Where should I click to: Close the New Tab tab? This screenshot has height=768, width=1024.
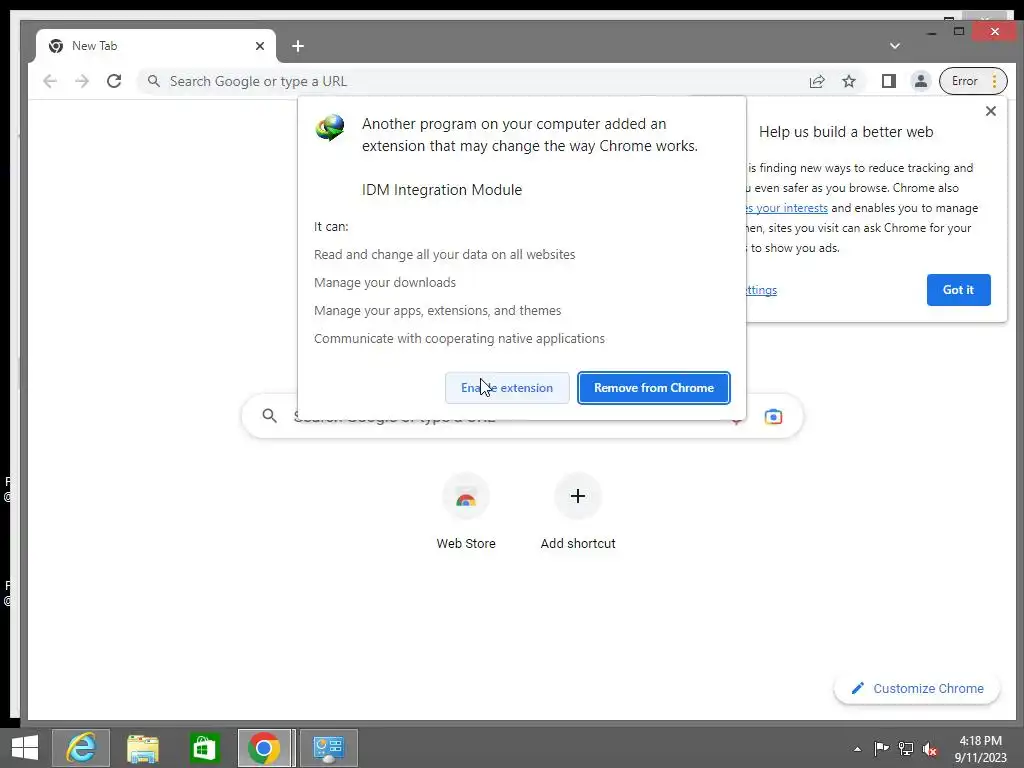tap(260, 46)
